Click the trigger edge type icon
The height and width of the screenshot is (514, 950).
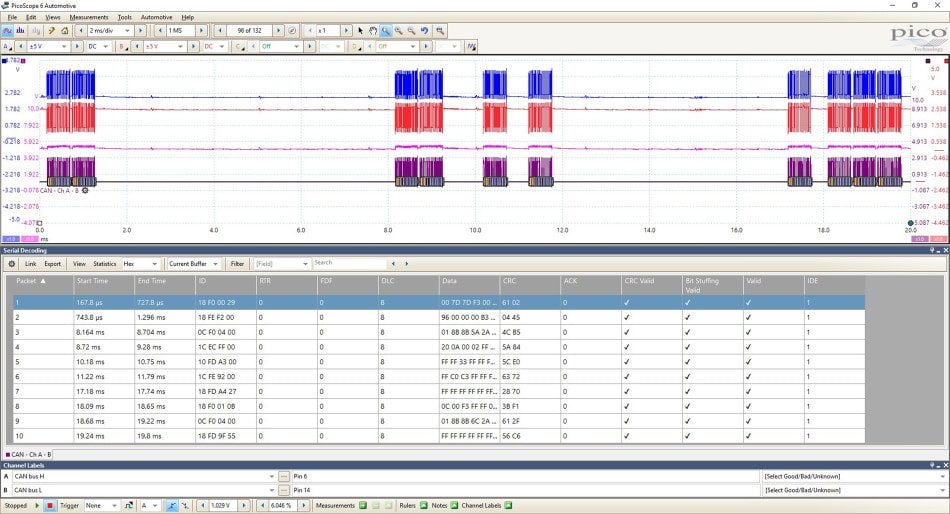(x=128, y=506)
